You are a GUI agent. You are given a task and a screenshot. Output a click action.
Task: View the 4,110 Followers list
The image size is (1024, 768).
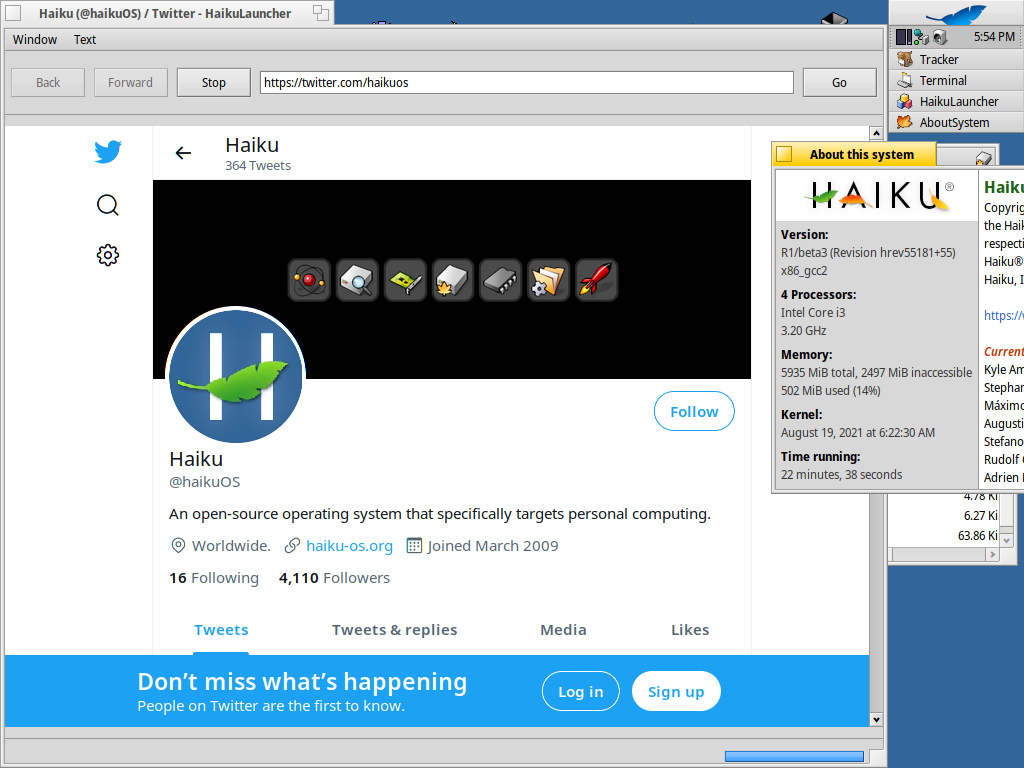click(334, 578)
